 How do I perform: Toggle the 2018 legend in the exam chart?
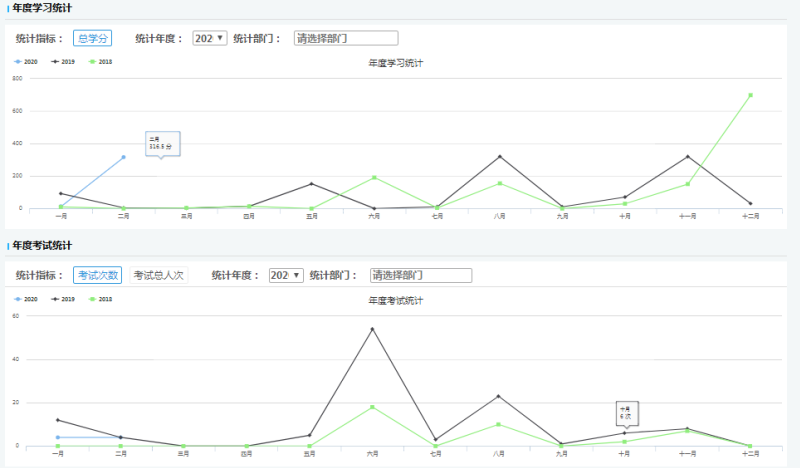pos(101,299)
